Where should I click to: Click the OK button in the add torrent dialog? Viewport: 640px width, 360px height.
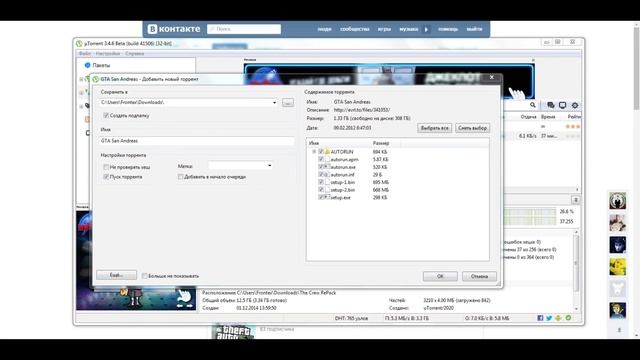tap(440, 276)
